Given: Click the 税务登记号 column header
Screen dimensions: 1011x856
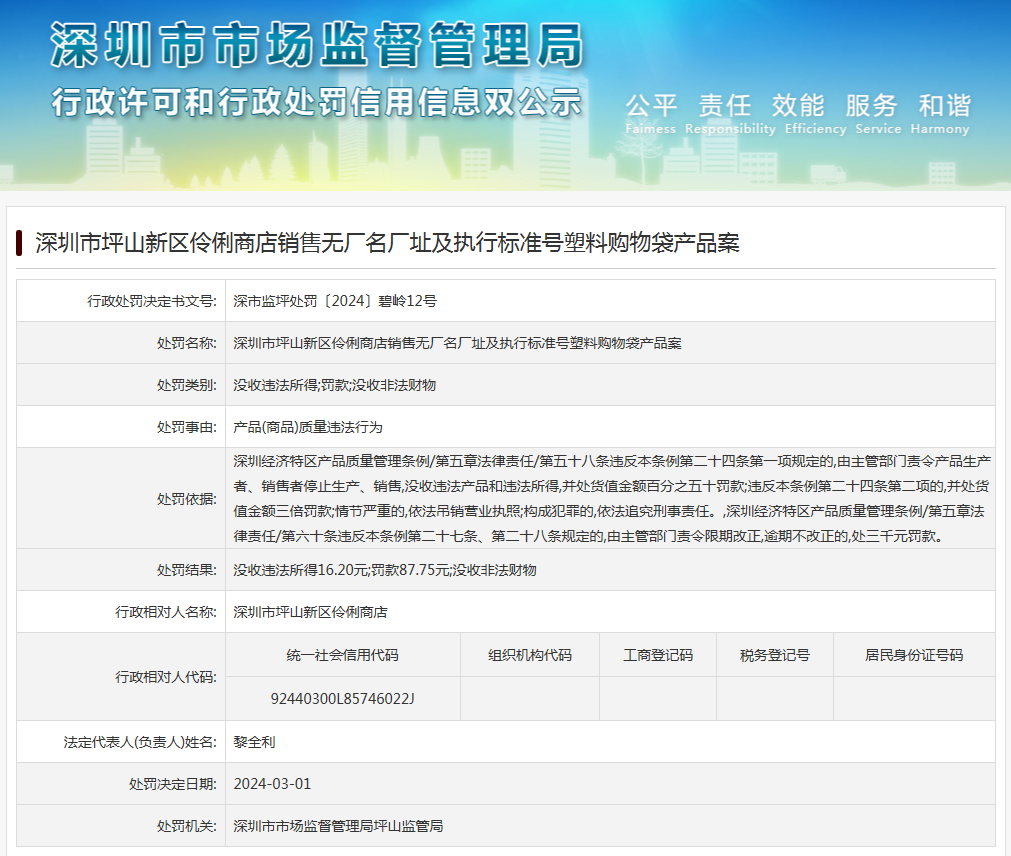Looking at the screenshot, I should (x=774, y=655).
